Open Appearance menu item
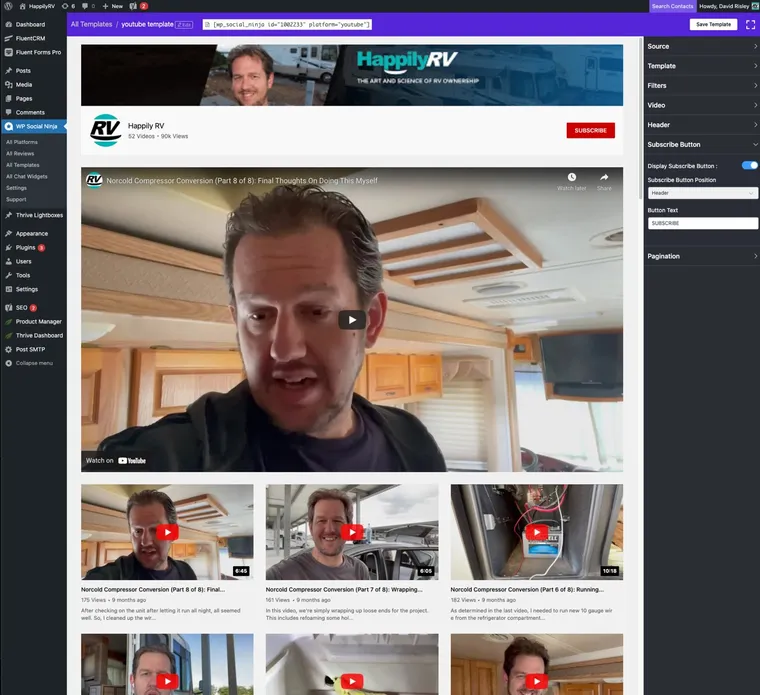The image size is (760, 695). (33, 234)
